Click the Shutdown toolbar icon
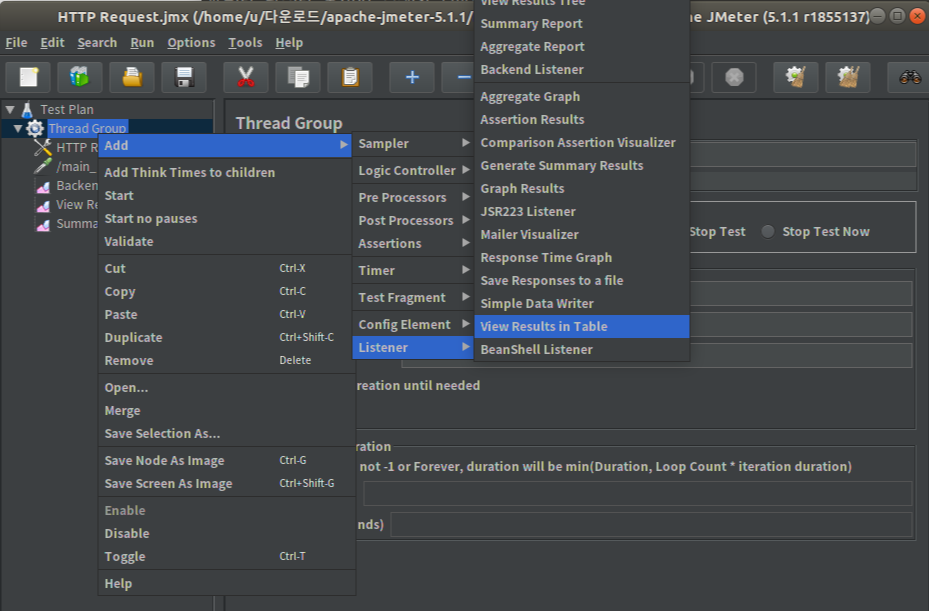This screenshot has height=611, width=929. pos(734,77)
